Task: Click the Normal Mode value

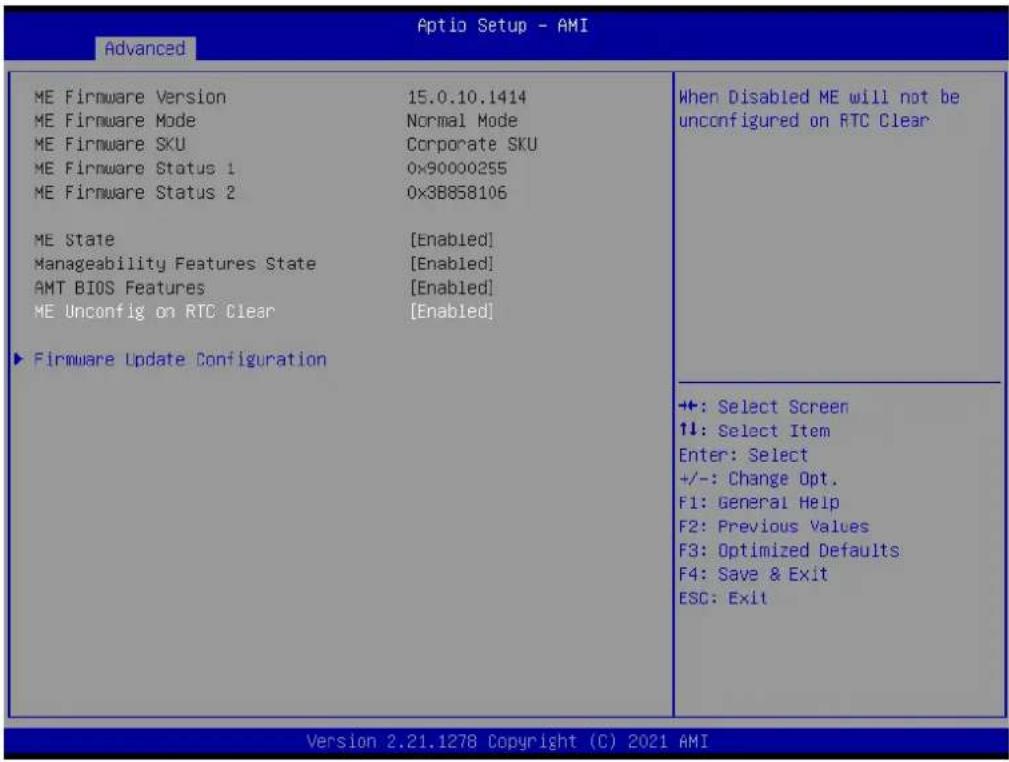Action: point(462,121)
